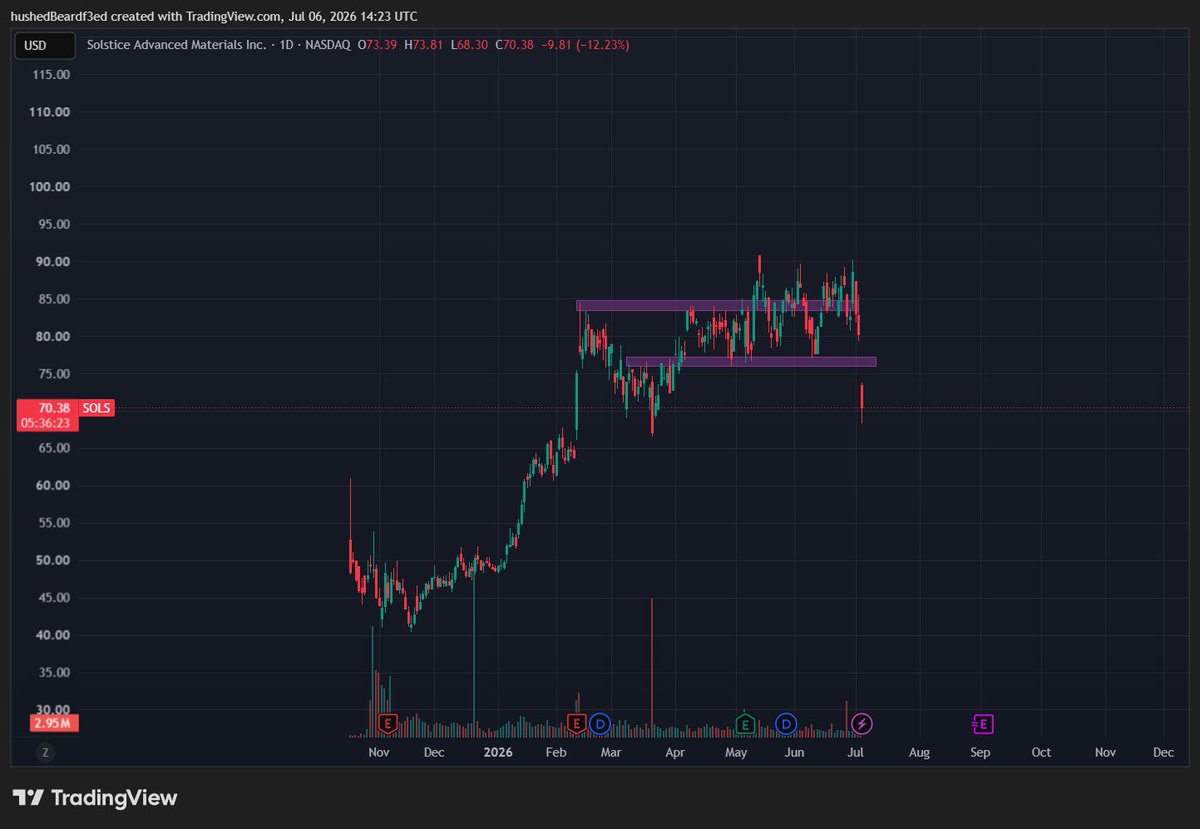
Task: Open the blue dividend marker near June
Action: pyautogui.click(x=786, y=723)
